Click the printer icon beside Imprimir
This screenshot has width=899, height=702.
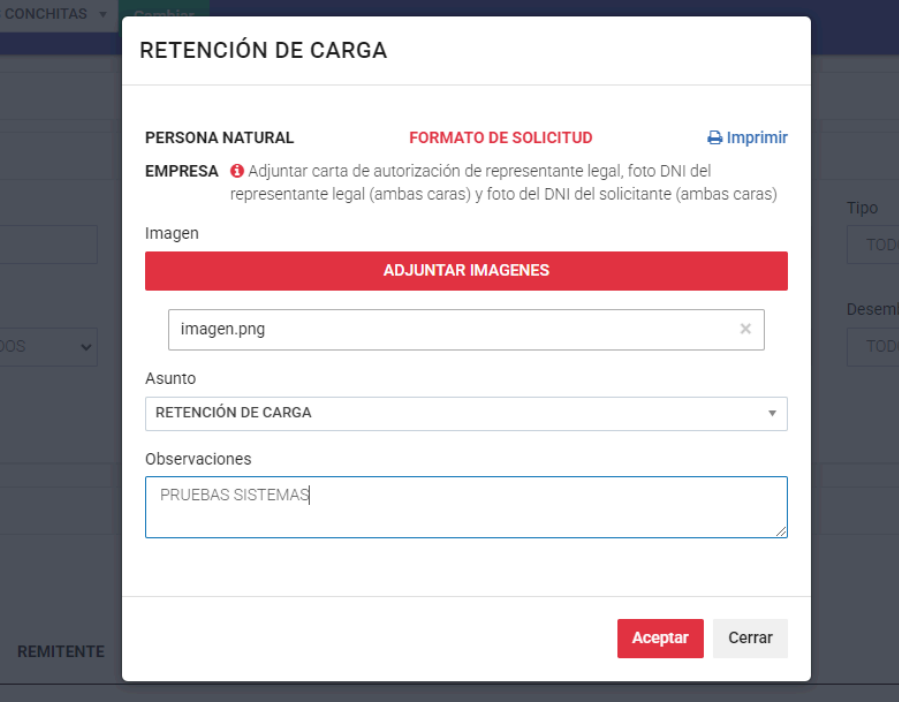point(714,138)
